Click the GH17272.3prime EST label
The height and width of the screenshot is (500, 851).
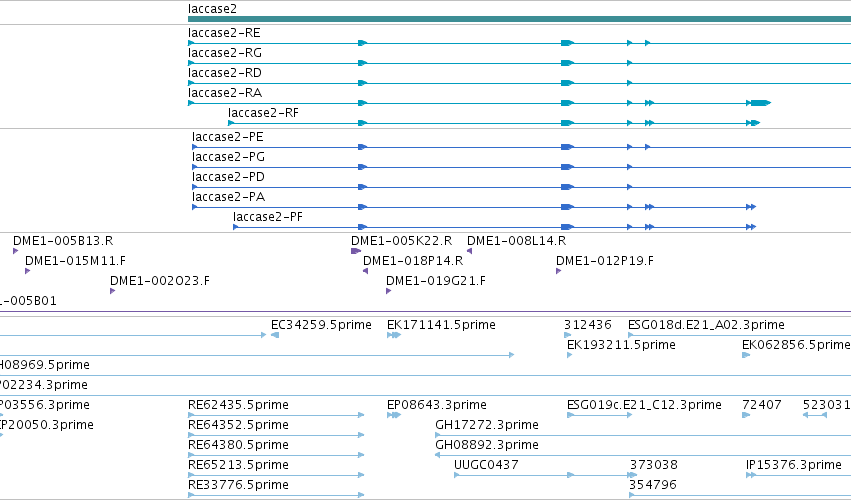point(487,425)
